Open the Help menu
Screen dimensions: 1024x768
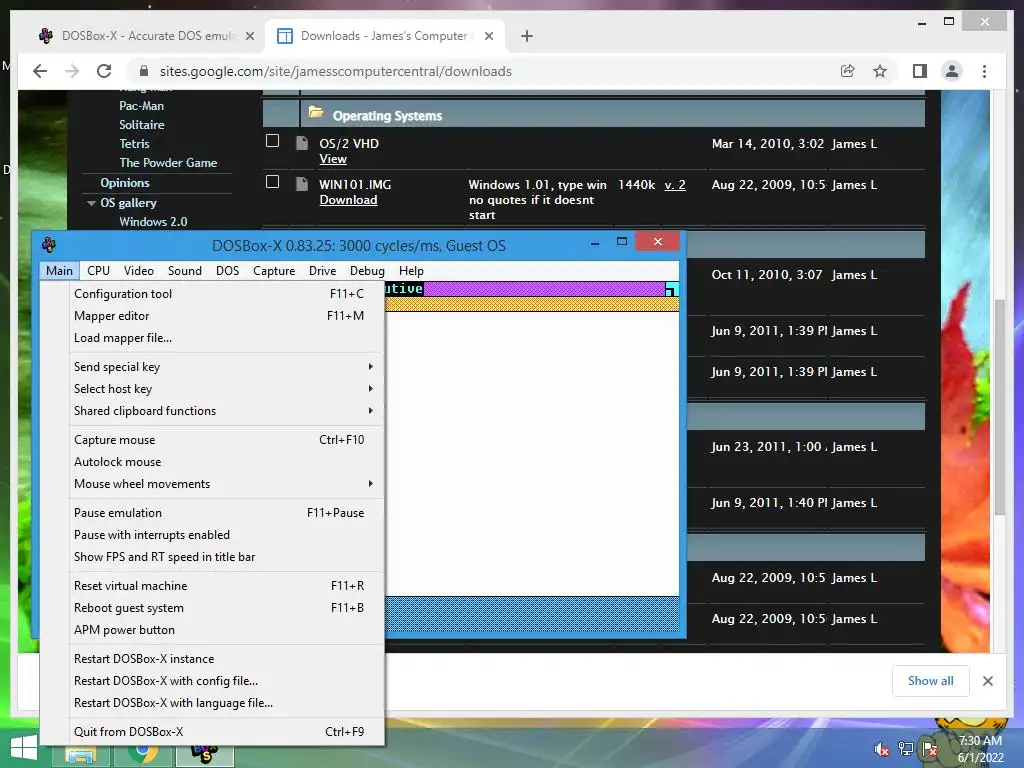pos(411,271)
